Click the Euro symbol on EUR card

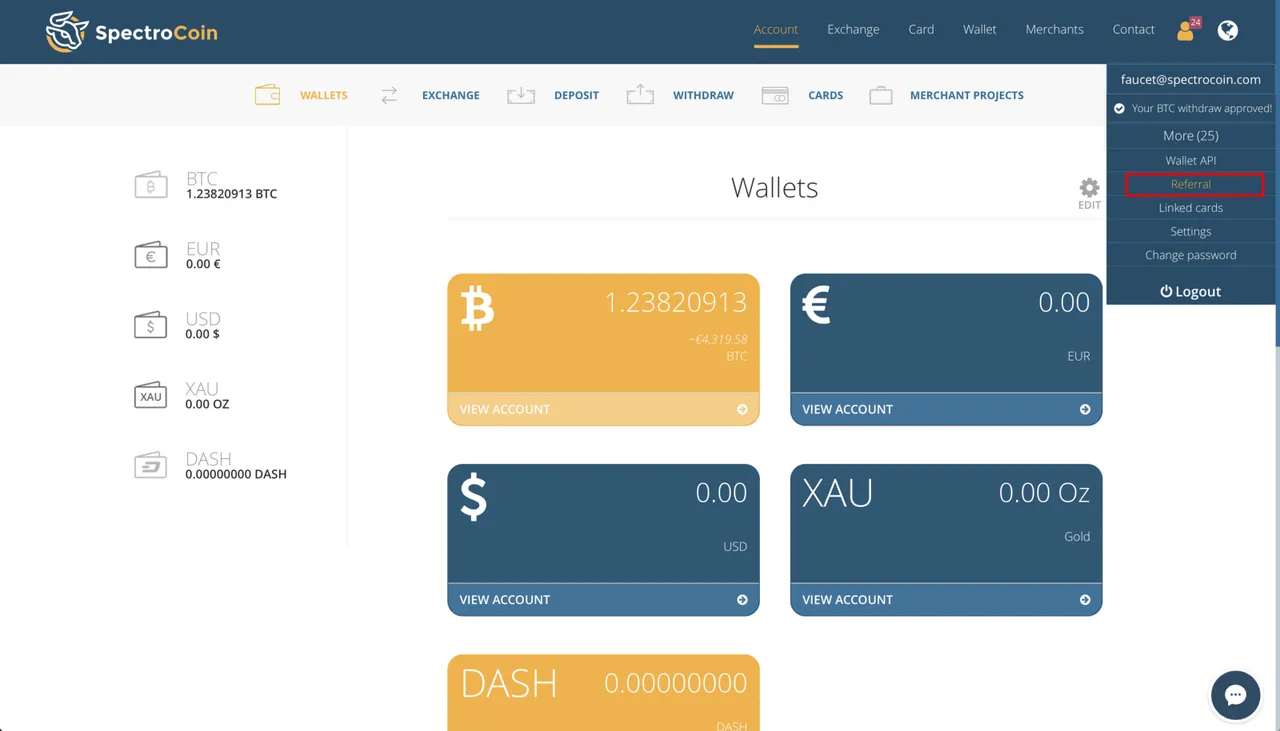(x=816, y=305)
